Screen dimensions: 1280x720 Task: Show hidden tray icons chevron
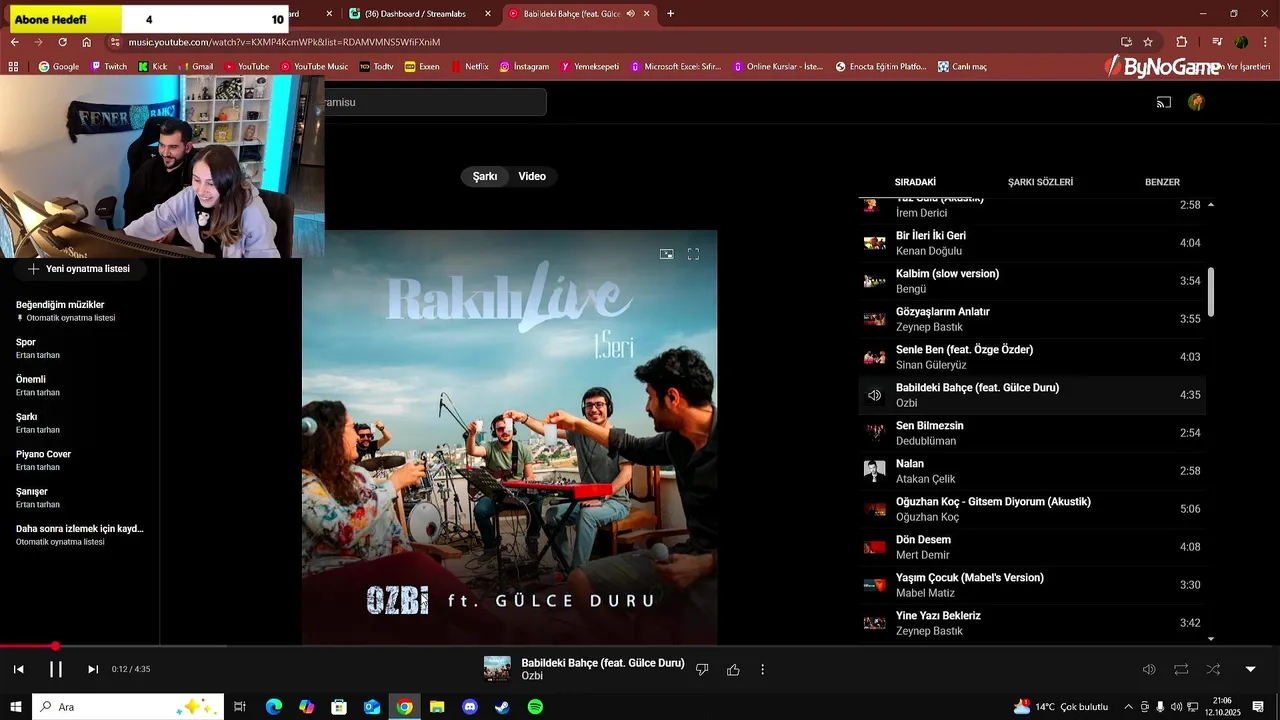pyautogui.click(x=1129, y=707)
